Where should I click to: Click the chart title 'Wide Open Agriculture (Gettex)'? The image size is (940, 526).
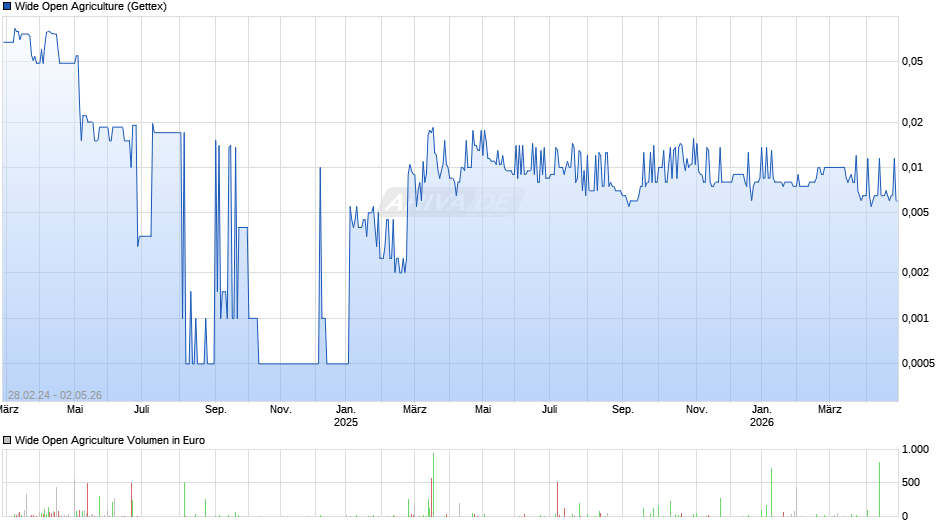(91, 7)
